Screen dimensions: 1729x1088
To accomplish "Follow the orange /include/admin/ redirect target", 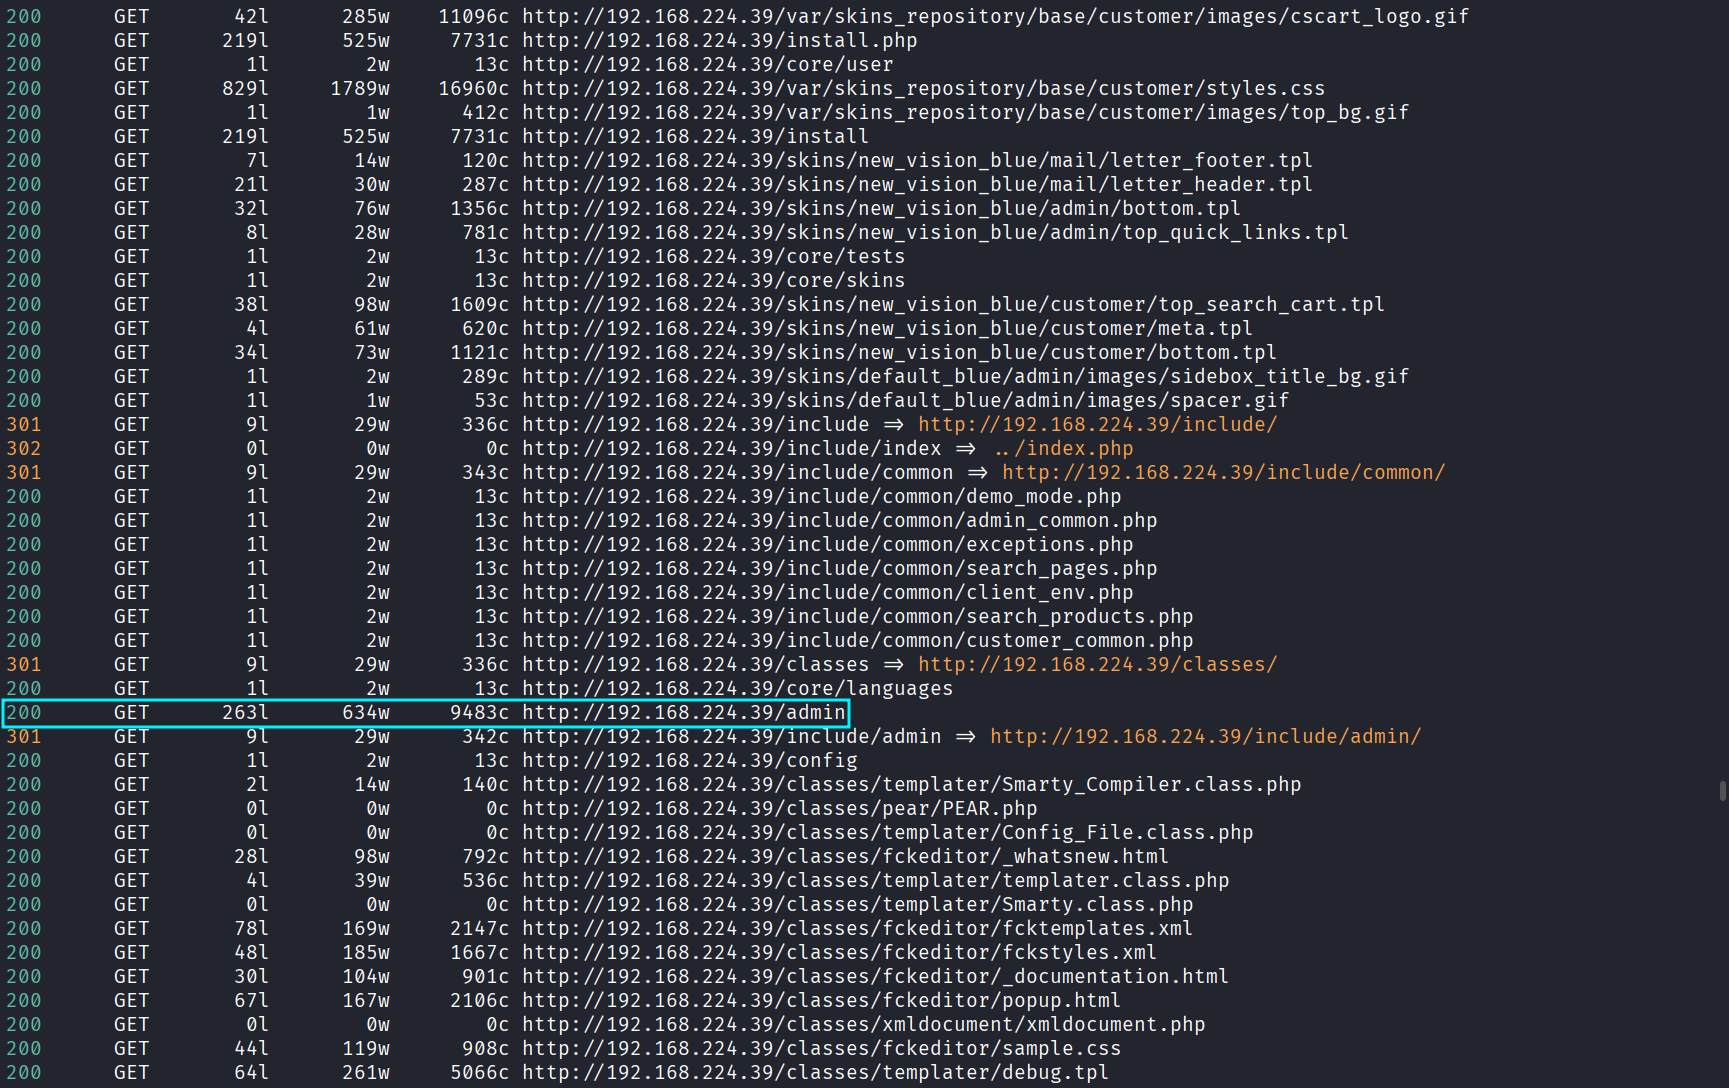I will tap(1205, 737).
